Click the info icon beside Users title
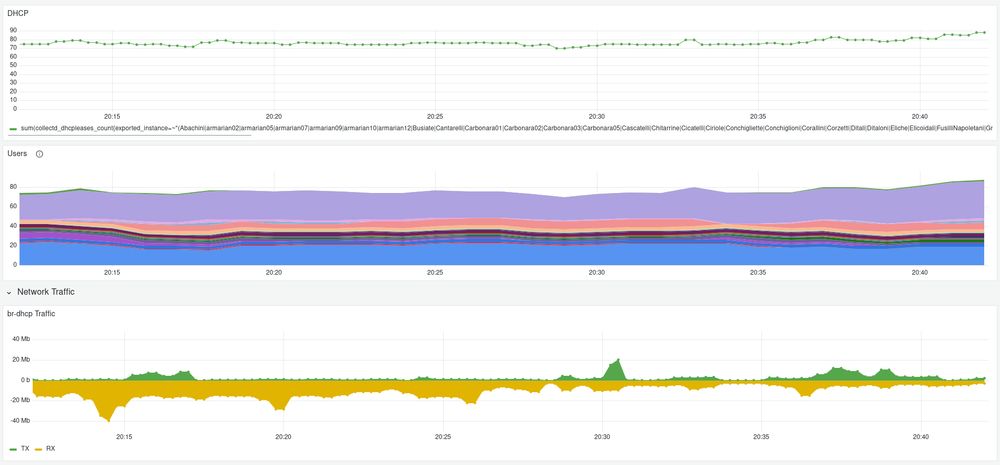The height and width of the screenshot is (465, 1000). (40, 154)
